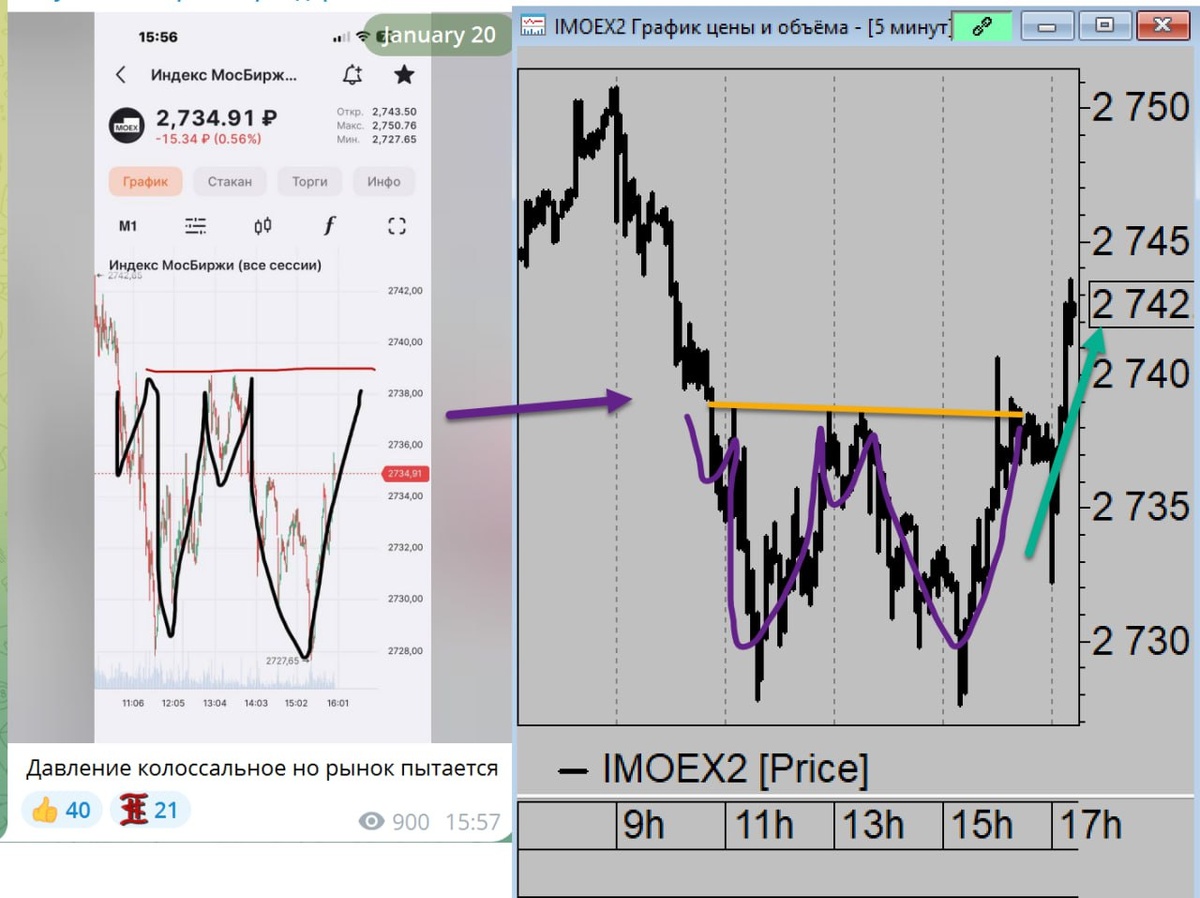Expand the chart to fullscreen
Screen dimensions: 1200x898
397,226
